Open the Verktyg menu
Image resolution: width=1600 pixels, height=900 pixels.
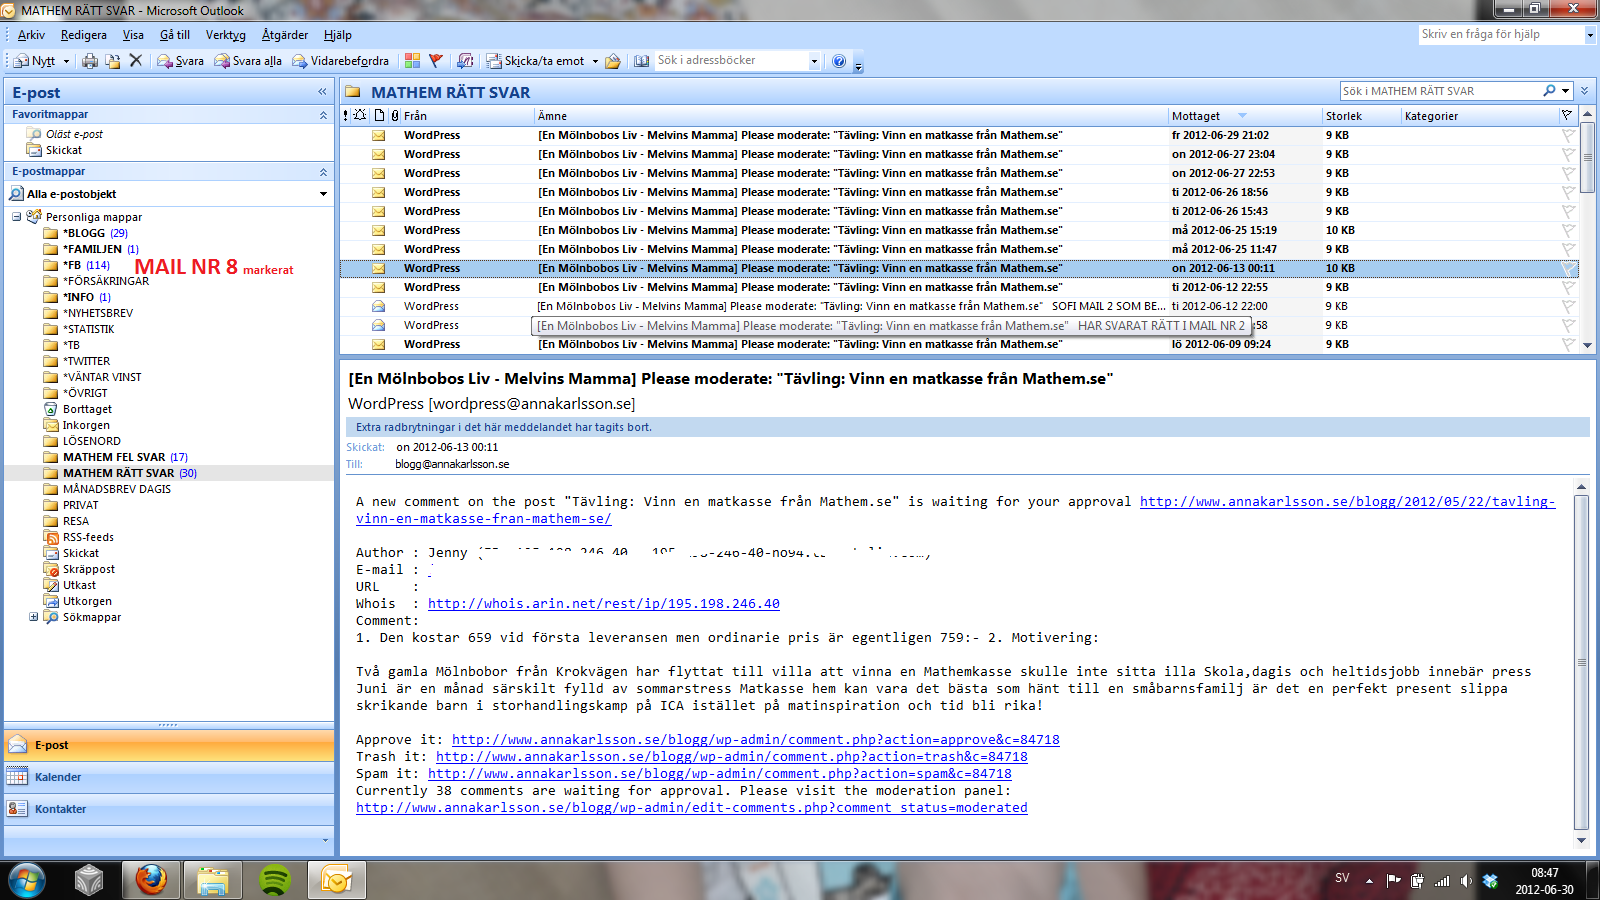[x=226, y=35]
